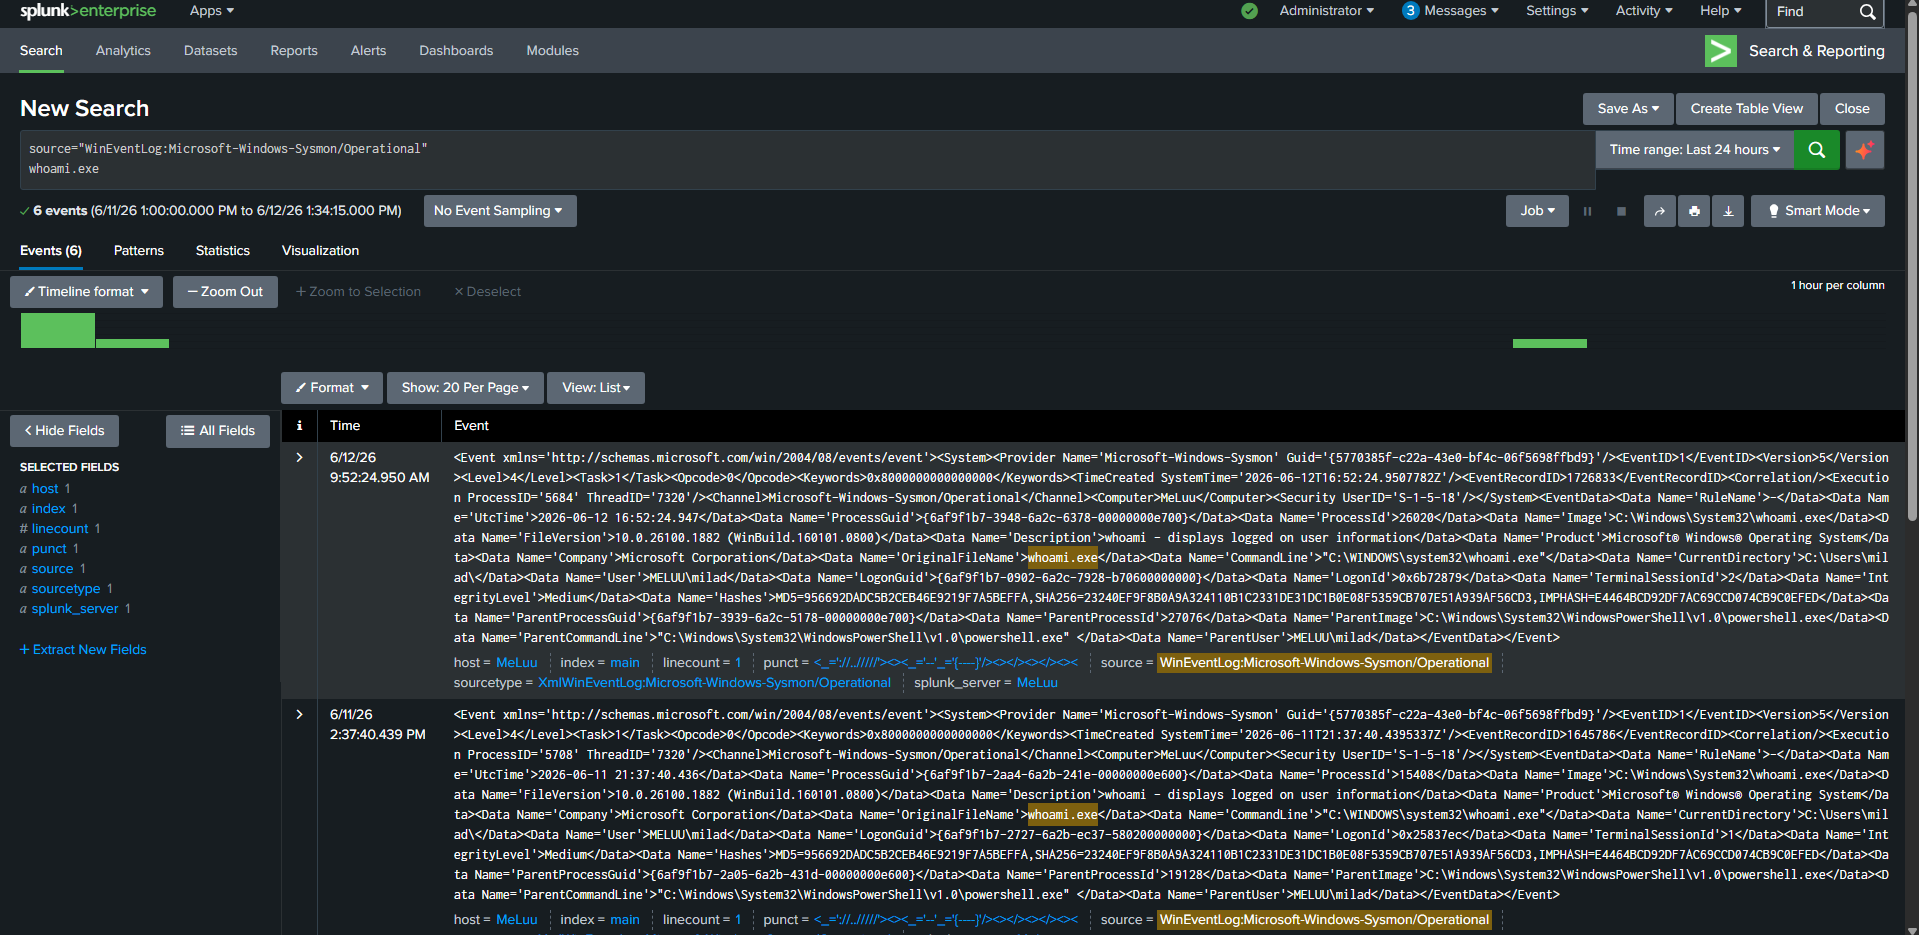Open Smart Mode dropdown
This screenshot has width=1919, height=935.
[1818, 211]
